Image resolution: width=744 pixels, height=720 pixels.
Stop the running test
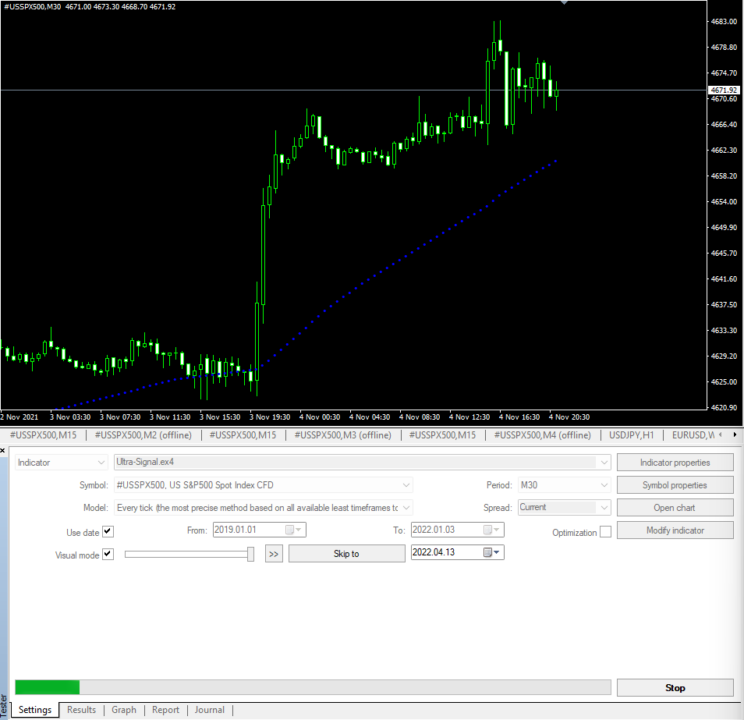click(x=675, y=688)
